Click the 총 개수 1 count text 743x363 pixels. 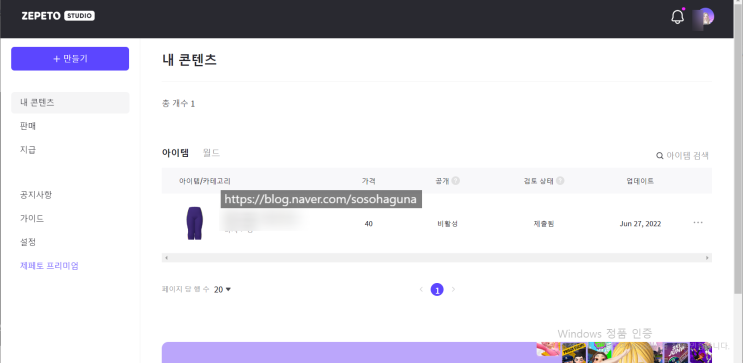click(x=179, y=103)
